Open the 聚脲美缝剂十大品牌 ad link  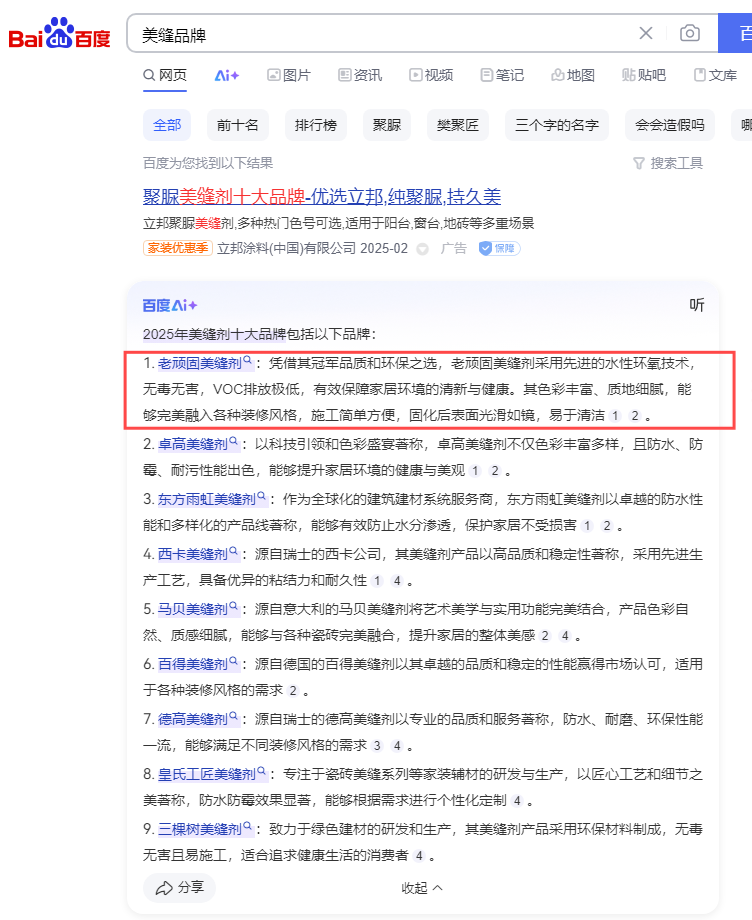[x=322, y=197]
